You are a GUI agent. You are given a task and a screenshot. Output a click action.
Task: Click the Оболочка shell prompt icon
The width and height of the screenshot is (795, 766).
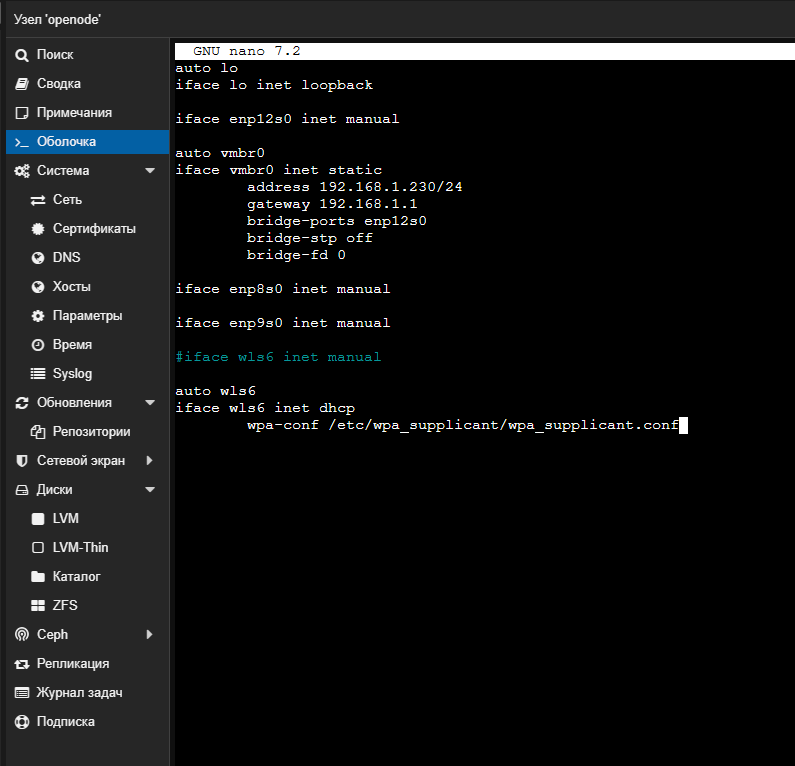pos(22,142)
